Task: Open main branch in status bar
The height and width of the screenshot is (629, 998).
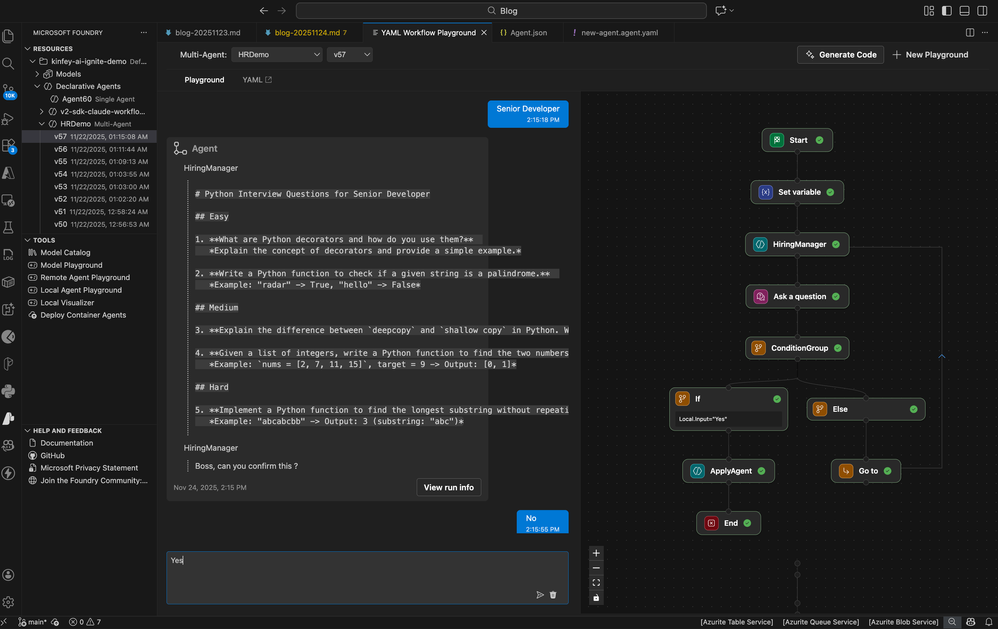Action: [32, 622]
